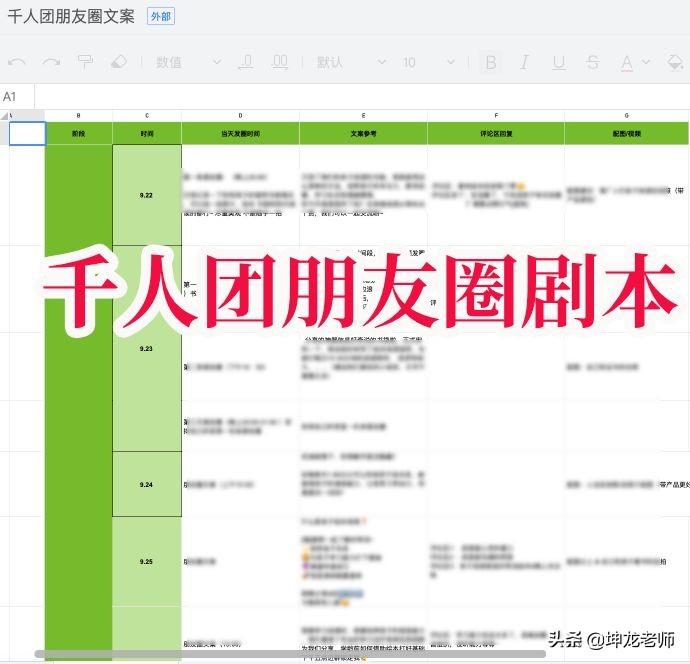
Task: Select the 9.25 date cell
Action: click(147, 561)
